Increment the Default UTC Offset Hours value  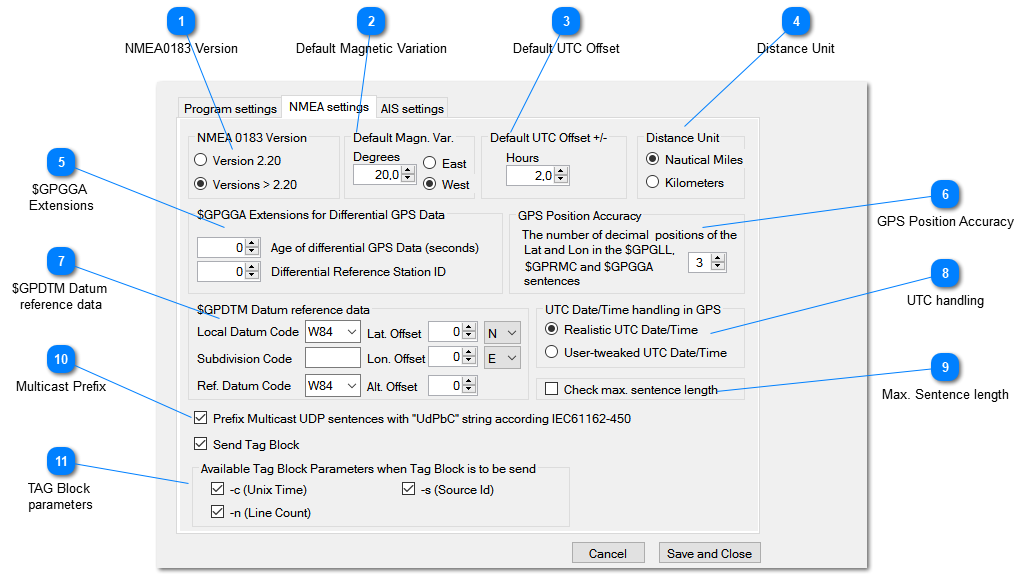click(x=562, y=169)
